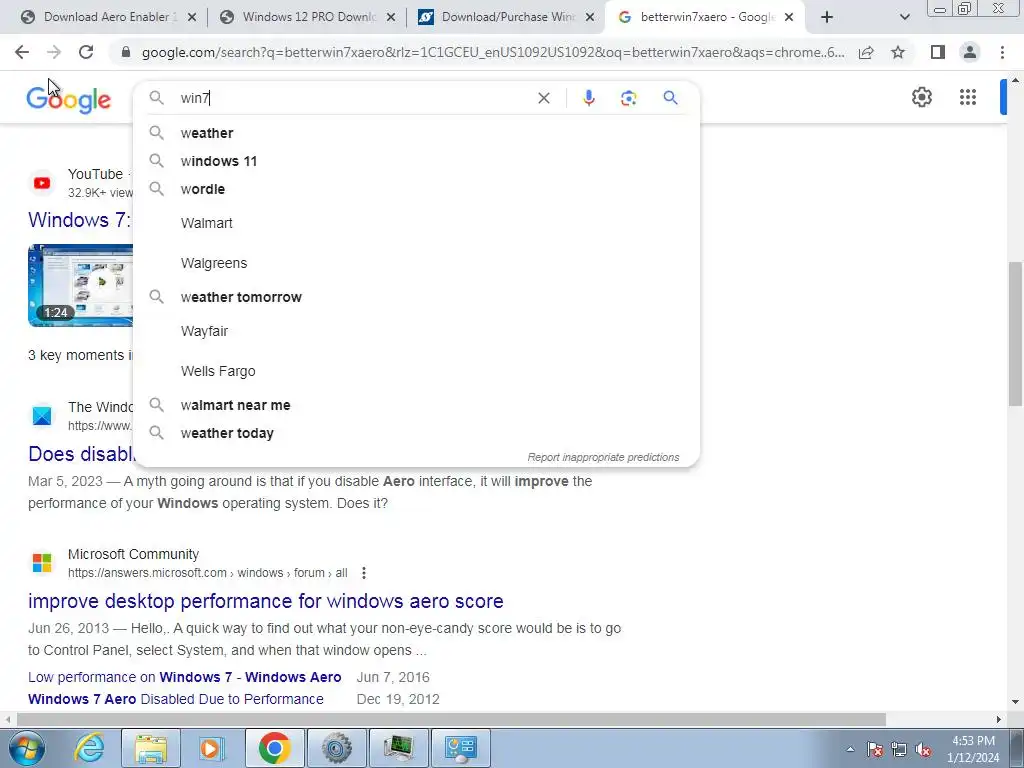Pick the 'weather tomorrow' suggestion
This screenshot has width=1024, height=768.
point(416,297)
